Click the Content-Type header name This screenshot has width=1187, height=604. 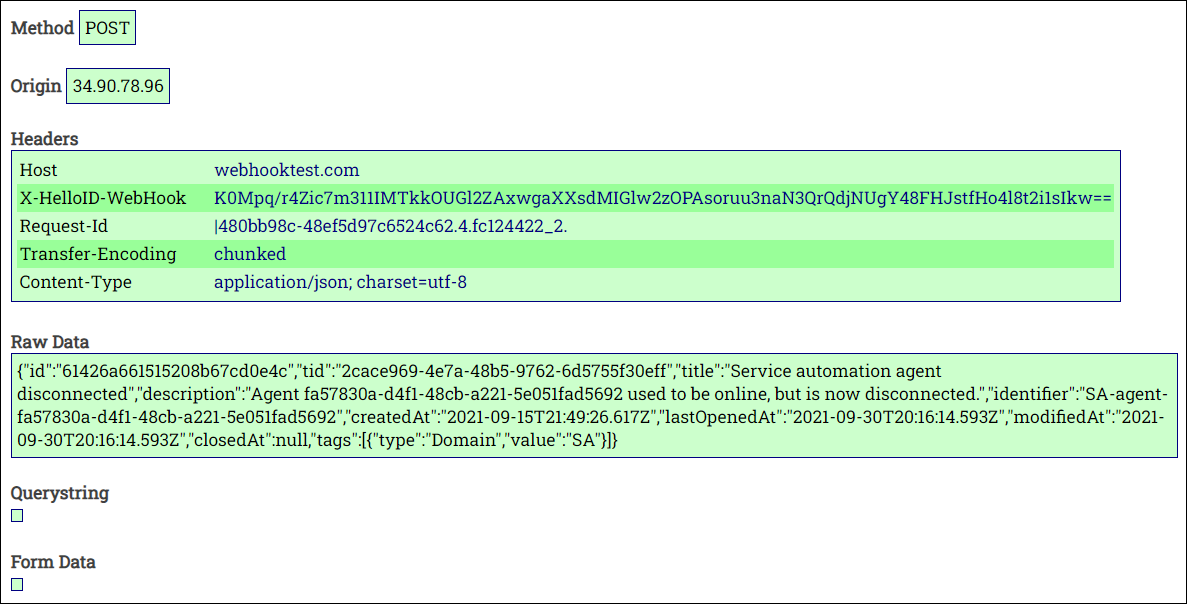click(76, 282)
